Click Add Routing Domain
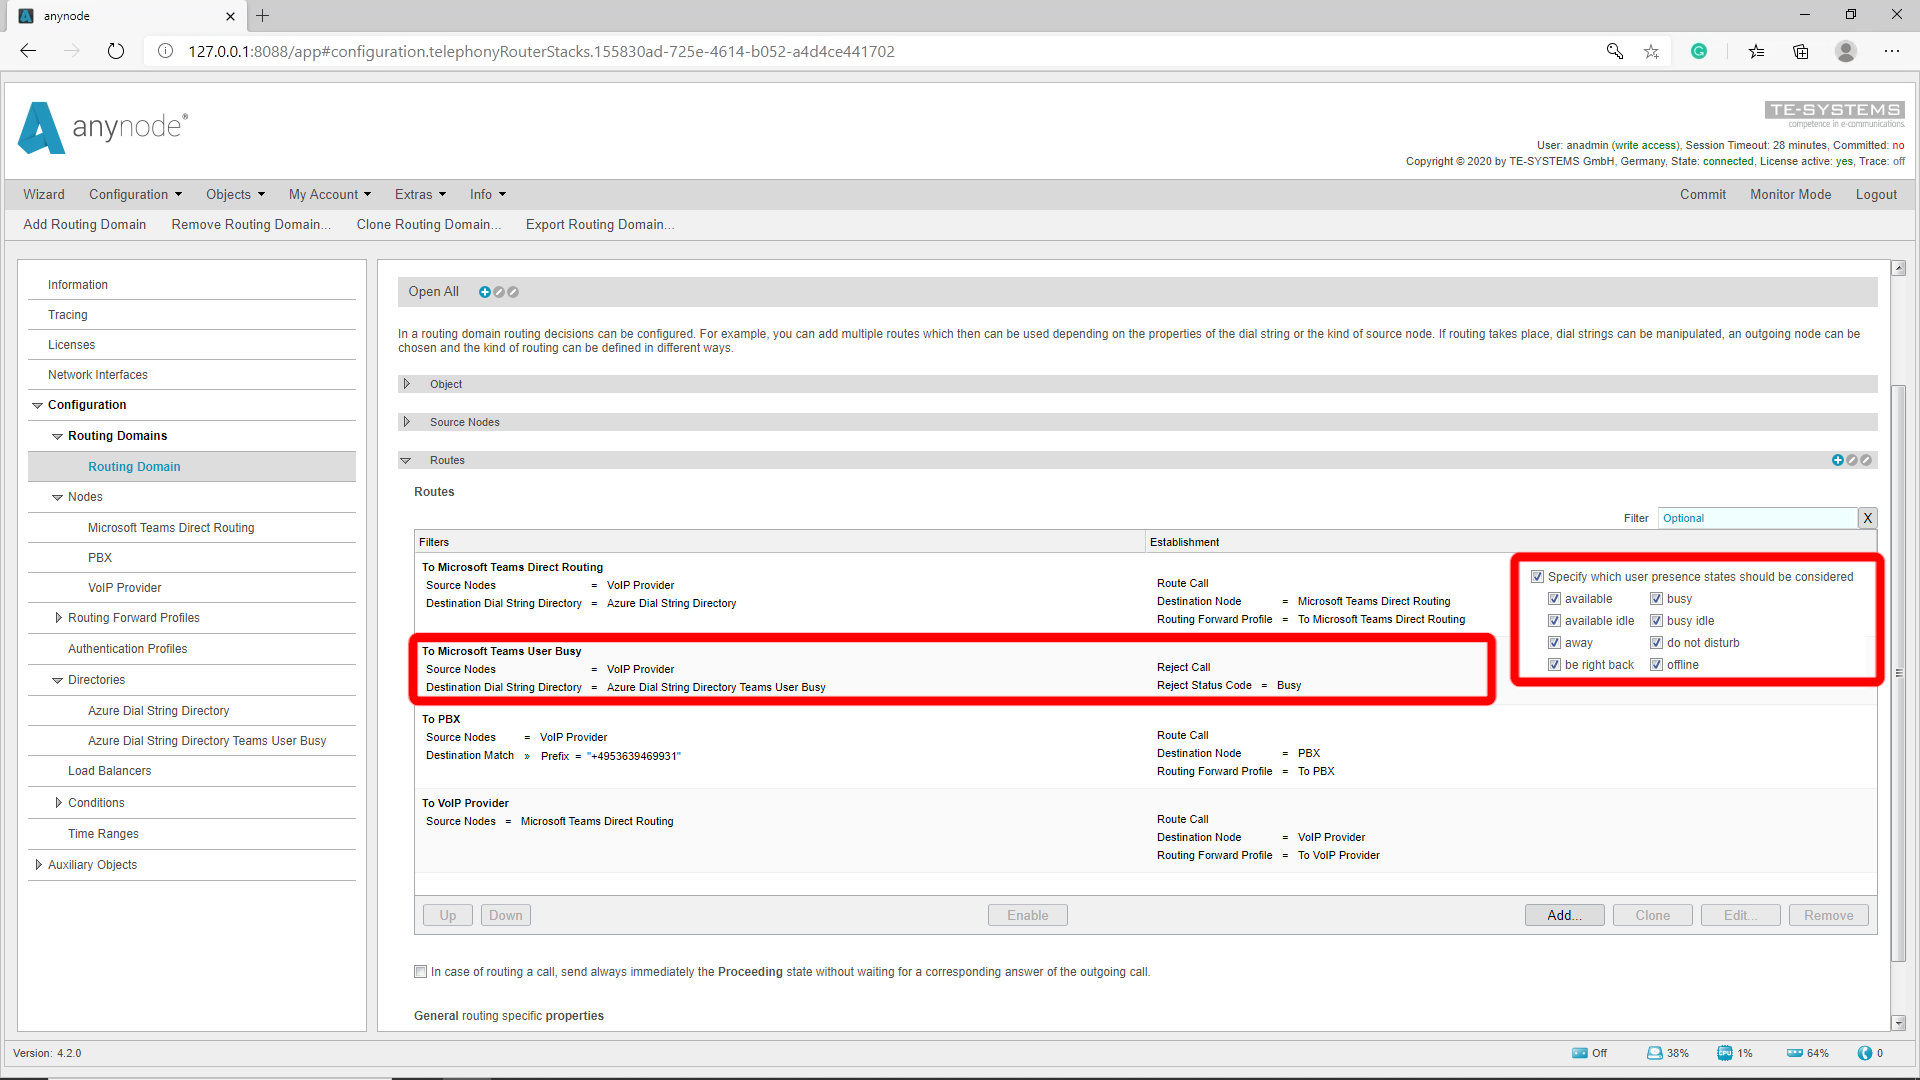Viewport: 1920px width, 1080px height. pos(85,225)
